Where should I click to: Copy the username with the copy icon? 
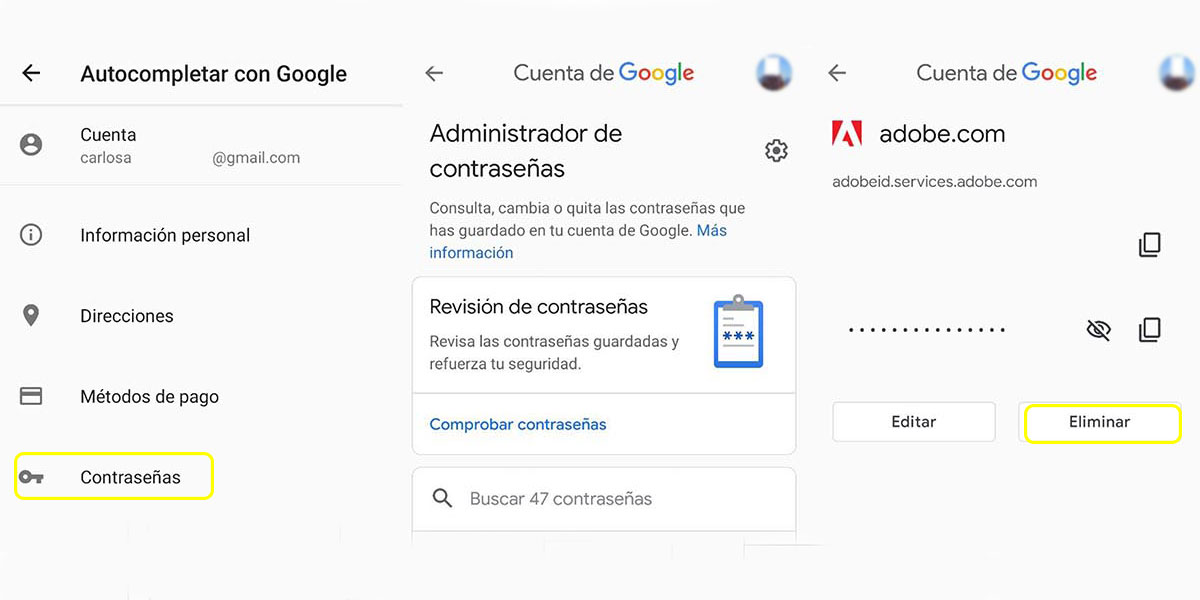[x=1151, y=244]
